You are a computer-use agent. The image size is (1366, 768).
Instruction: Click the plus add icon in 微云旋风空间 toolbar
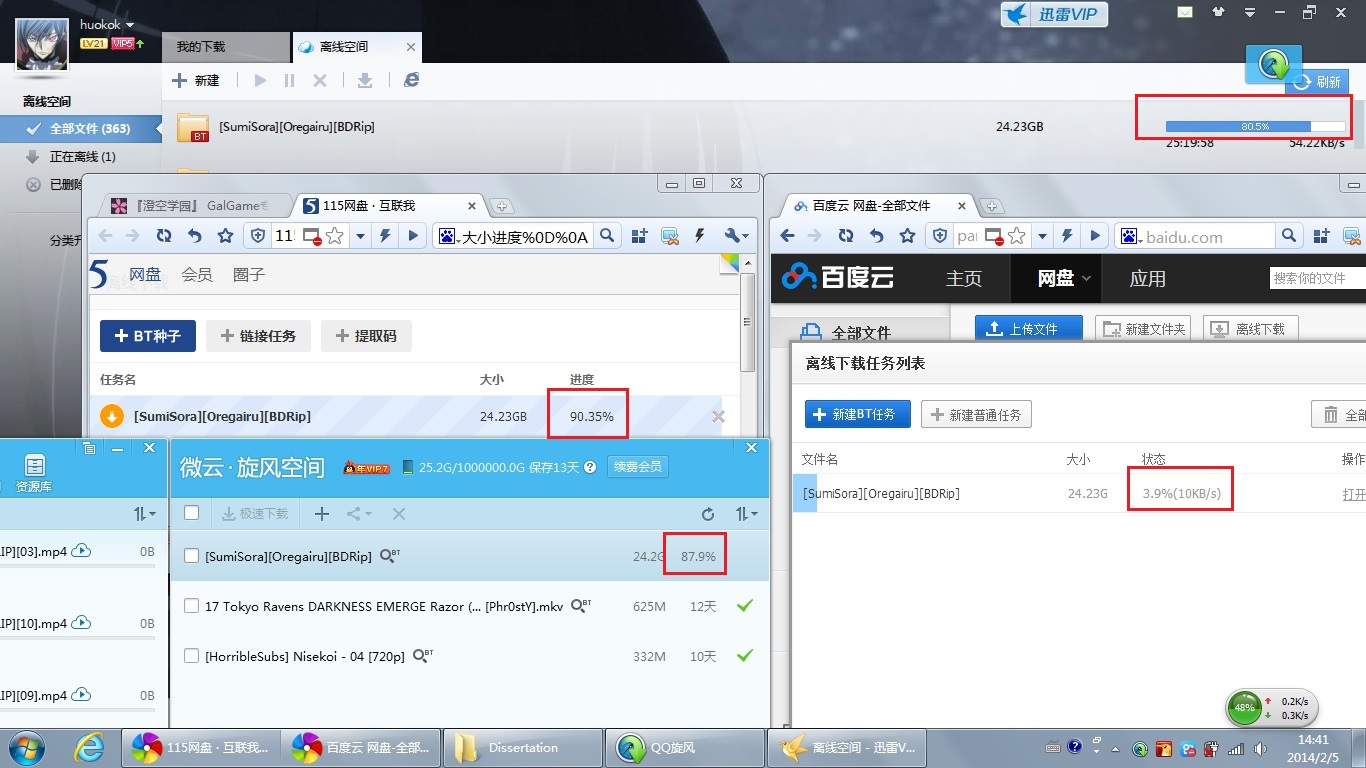322,513
